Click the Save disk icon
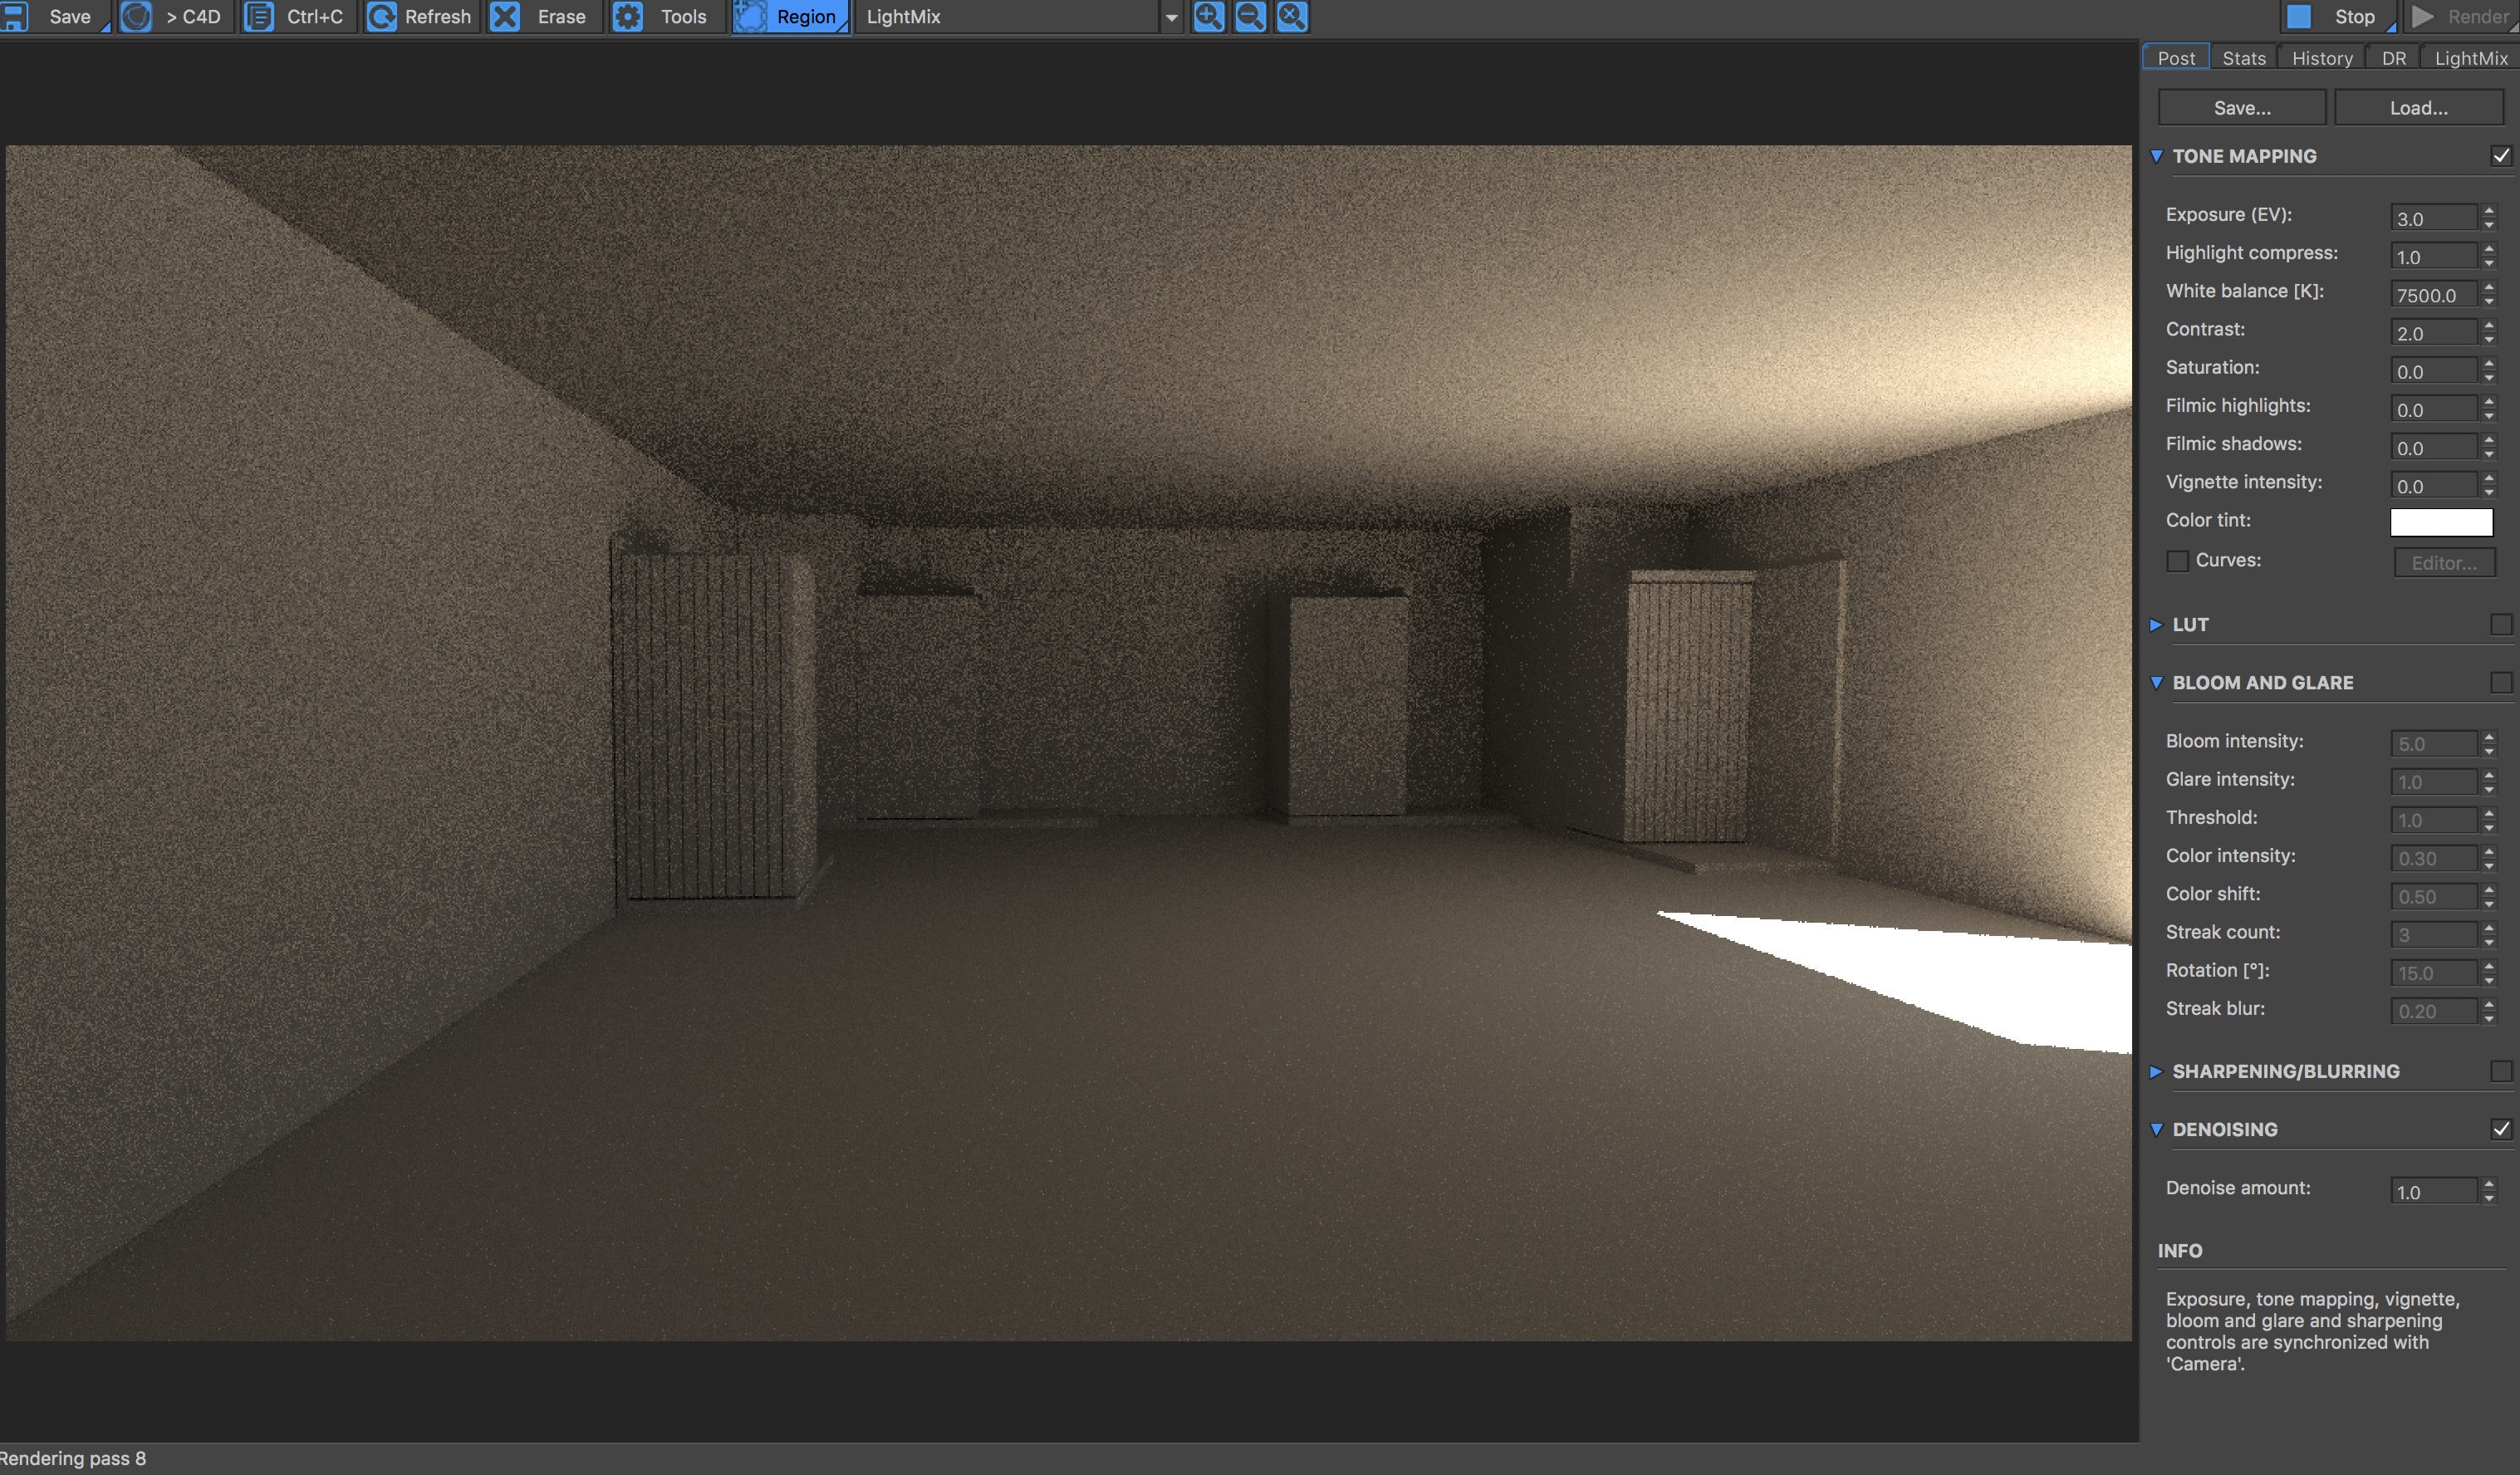Image resolution: width=2520 pixels, height=1475 pixels. point(14,16)
